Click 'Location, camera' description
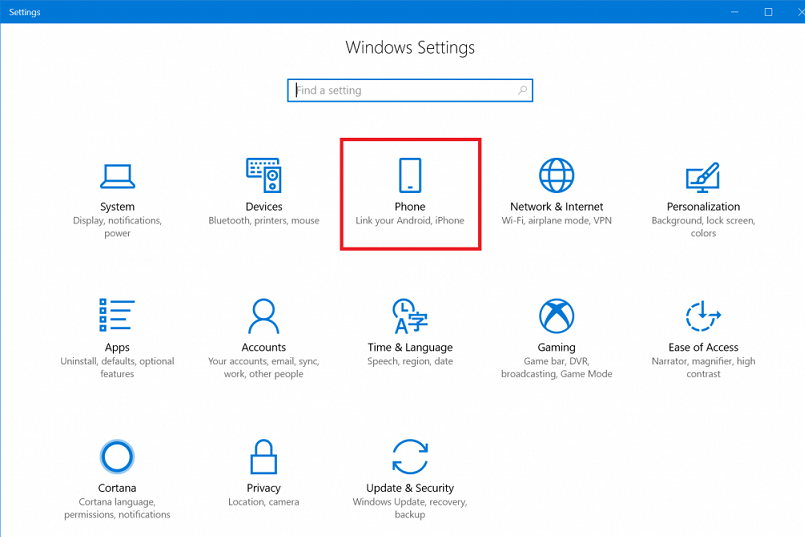Image resolution: width=805 pixels, height=537 pixels. pyautogui.click(x=263, y=502)
